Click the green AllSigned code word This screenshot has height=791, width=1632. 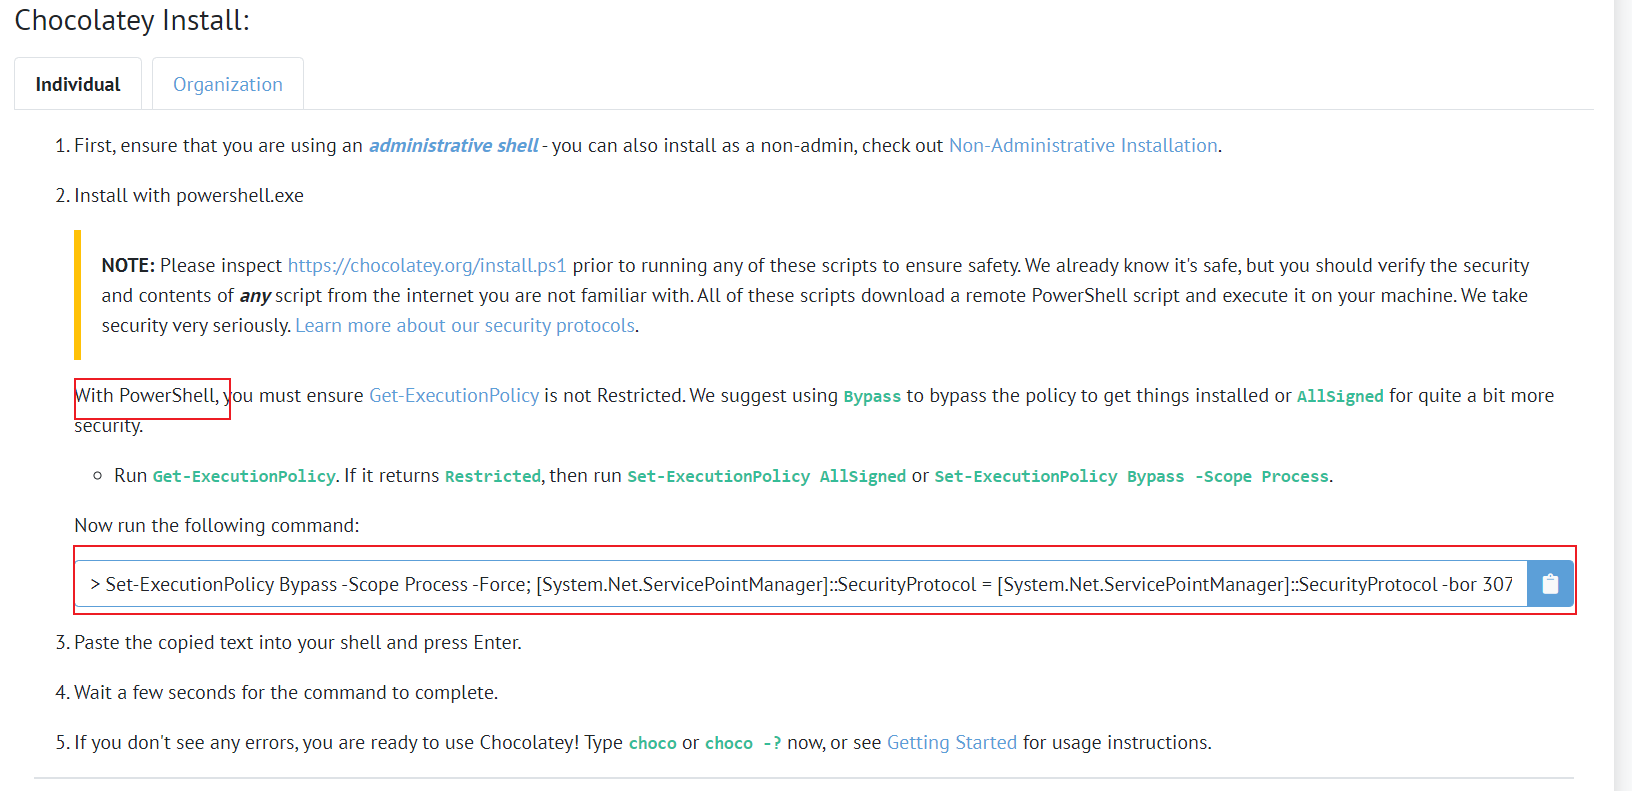1340,397
